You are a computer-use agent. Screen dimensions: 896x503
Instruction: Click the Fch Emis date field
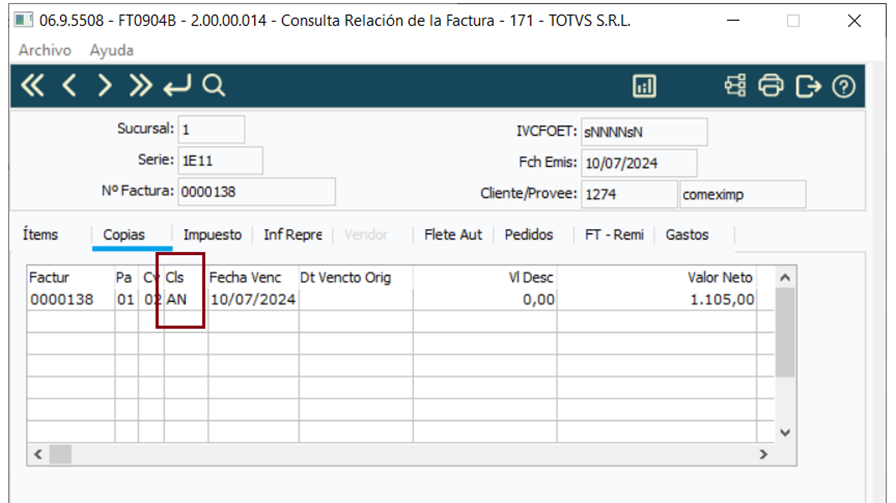[x=639, y=163]
